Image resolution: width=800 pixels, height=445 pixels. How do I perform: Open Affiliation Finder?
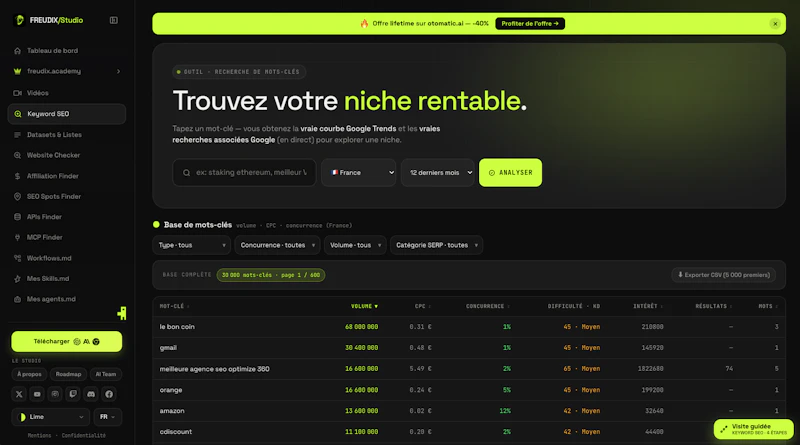[x=66, y=176]
